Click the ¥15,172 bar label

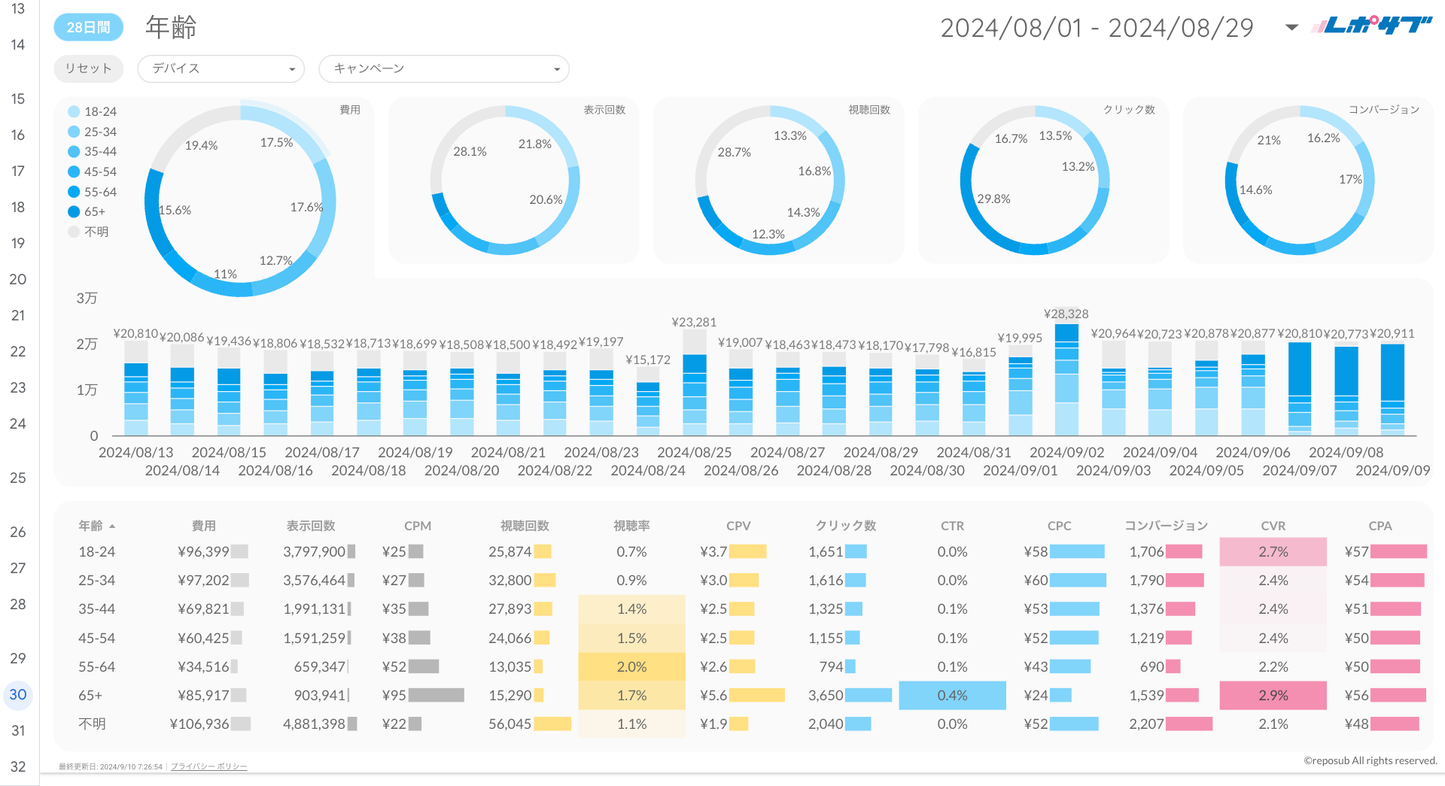(648, 360)
